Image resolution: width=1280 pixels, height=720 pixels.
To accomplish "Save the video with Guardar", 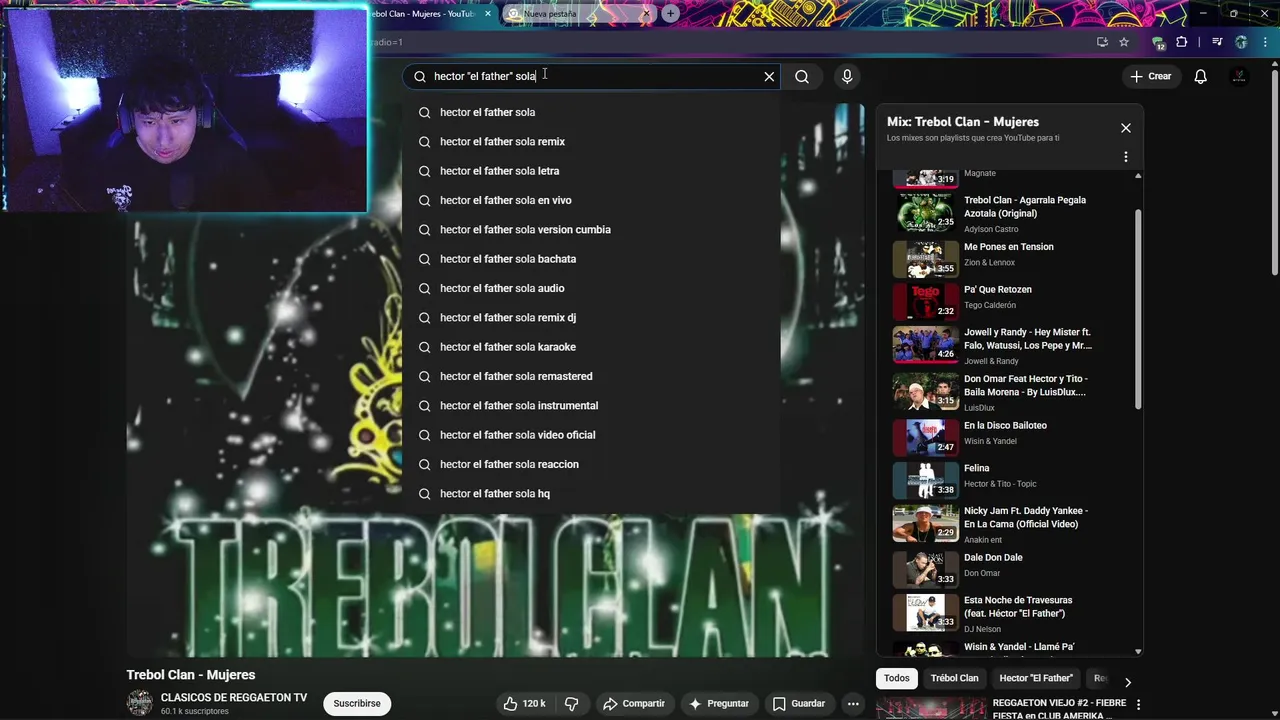I will pos(798,703).
